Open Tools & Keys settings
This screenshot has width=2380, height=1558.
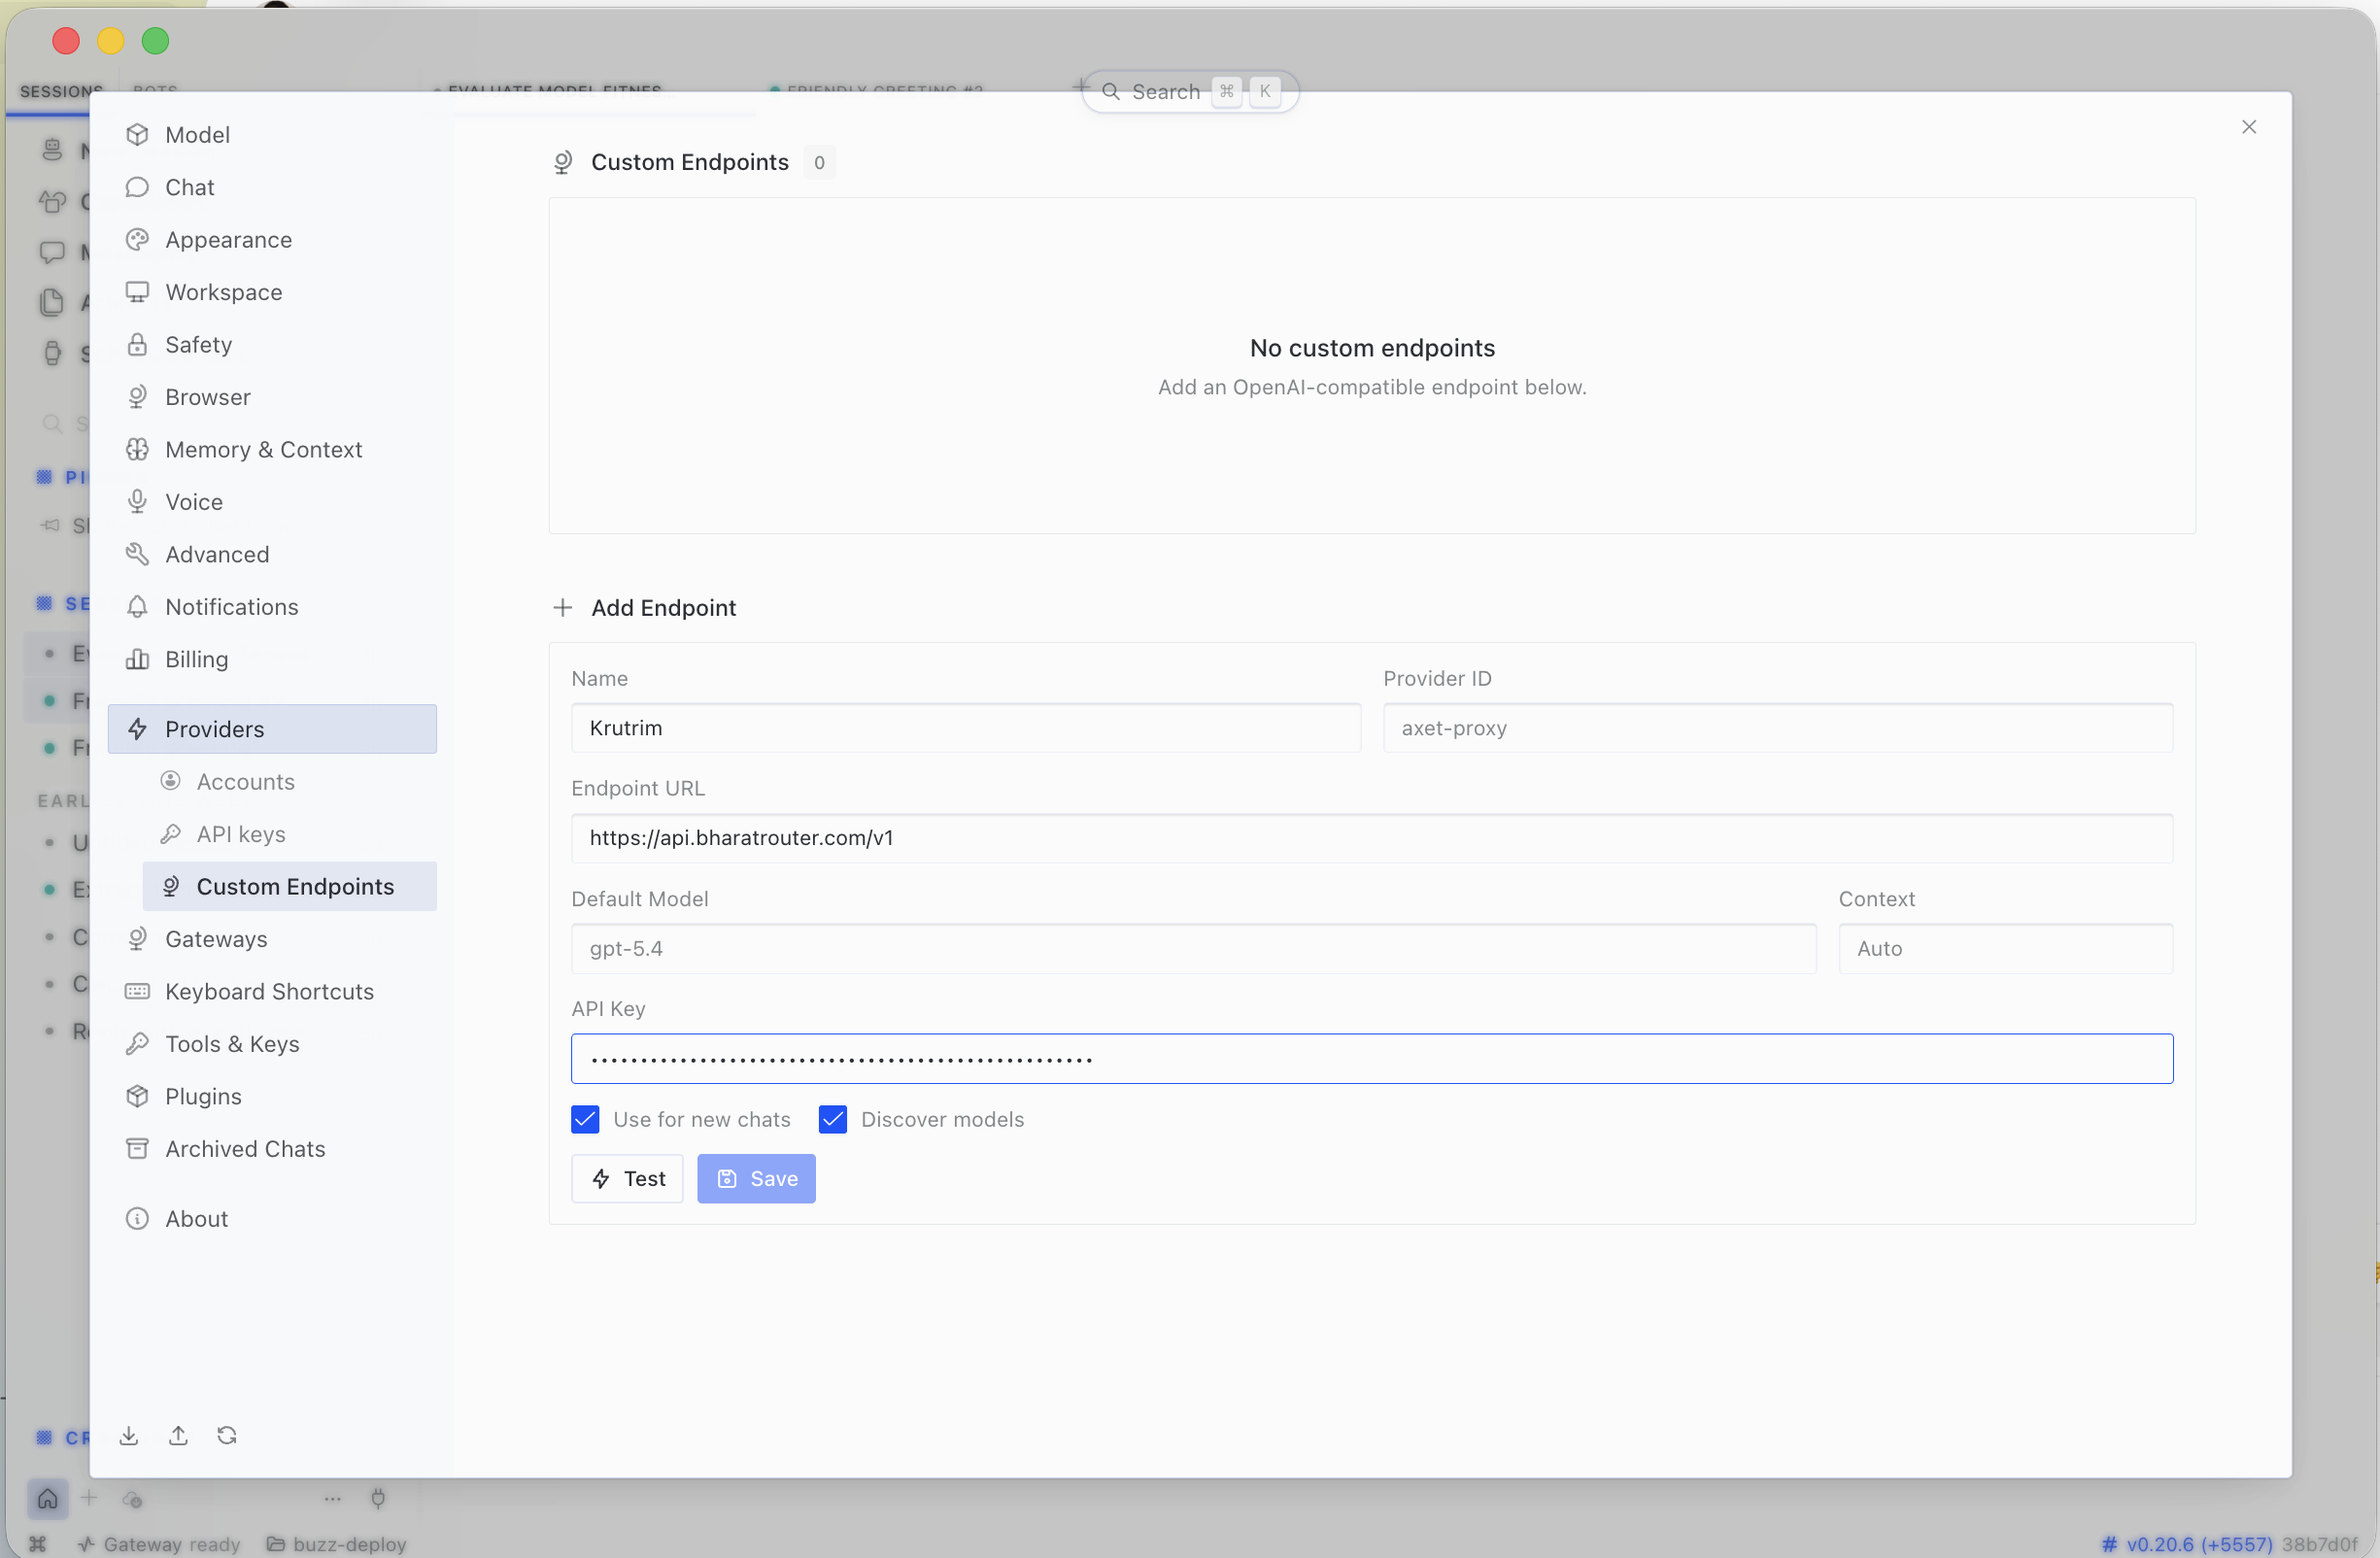tap(272, 1044)
